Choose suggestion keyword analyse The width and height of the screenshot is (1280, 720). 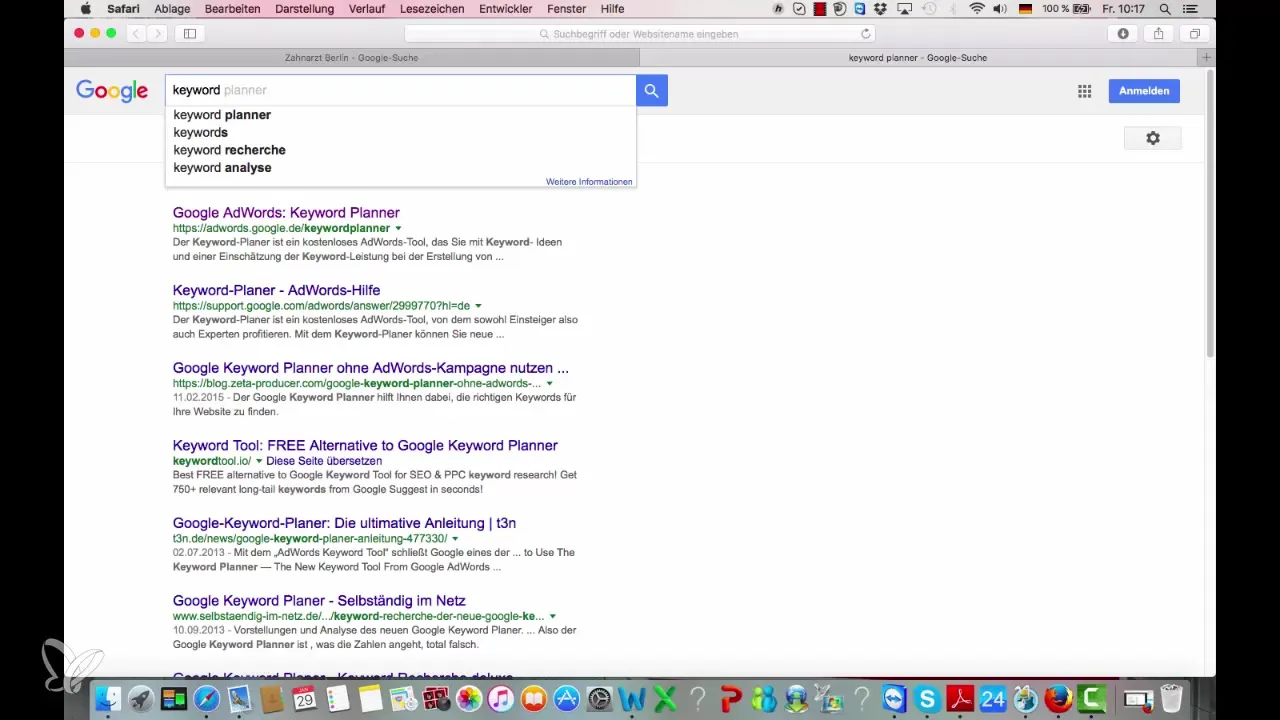coord(400,168)
